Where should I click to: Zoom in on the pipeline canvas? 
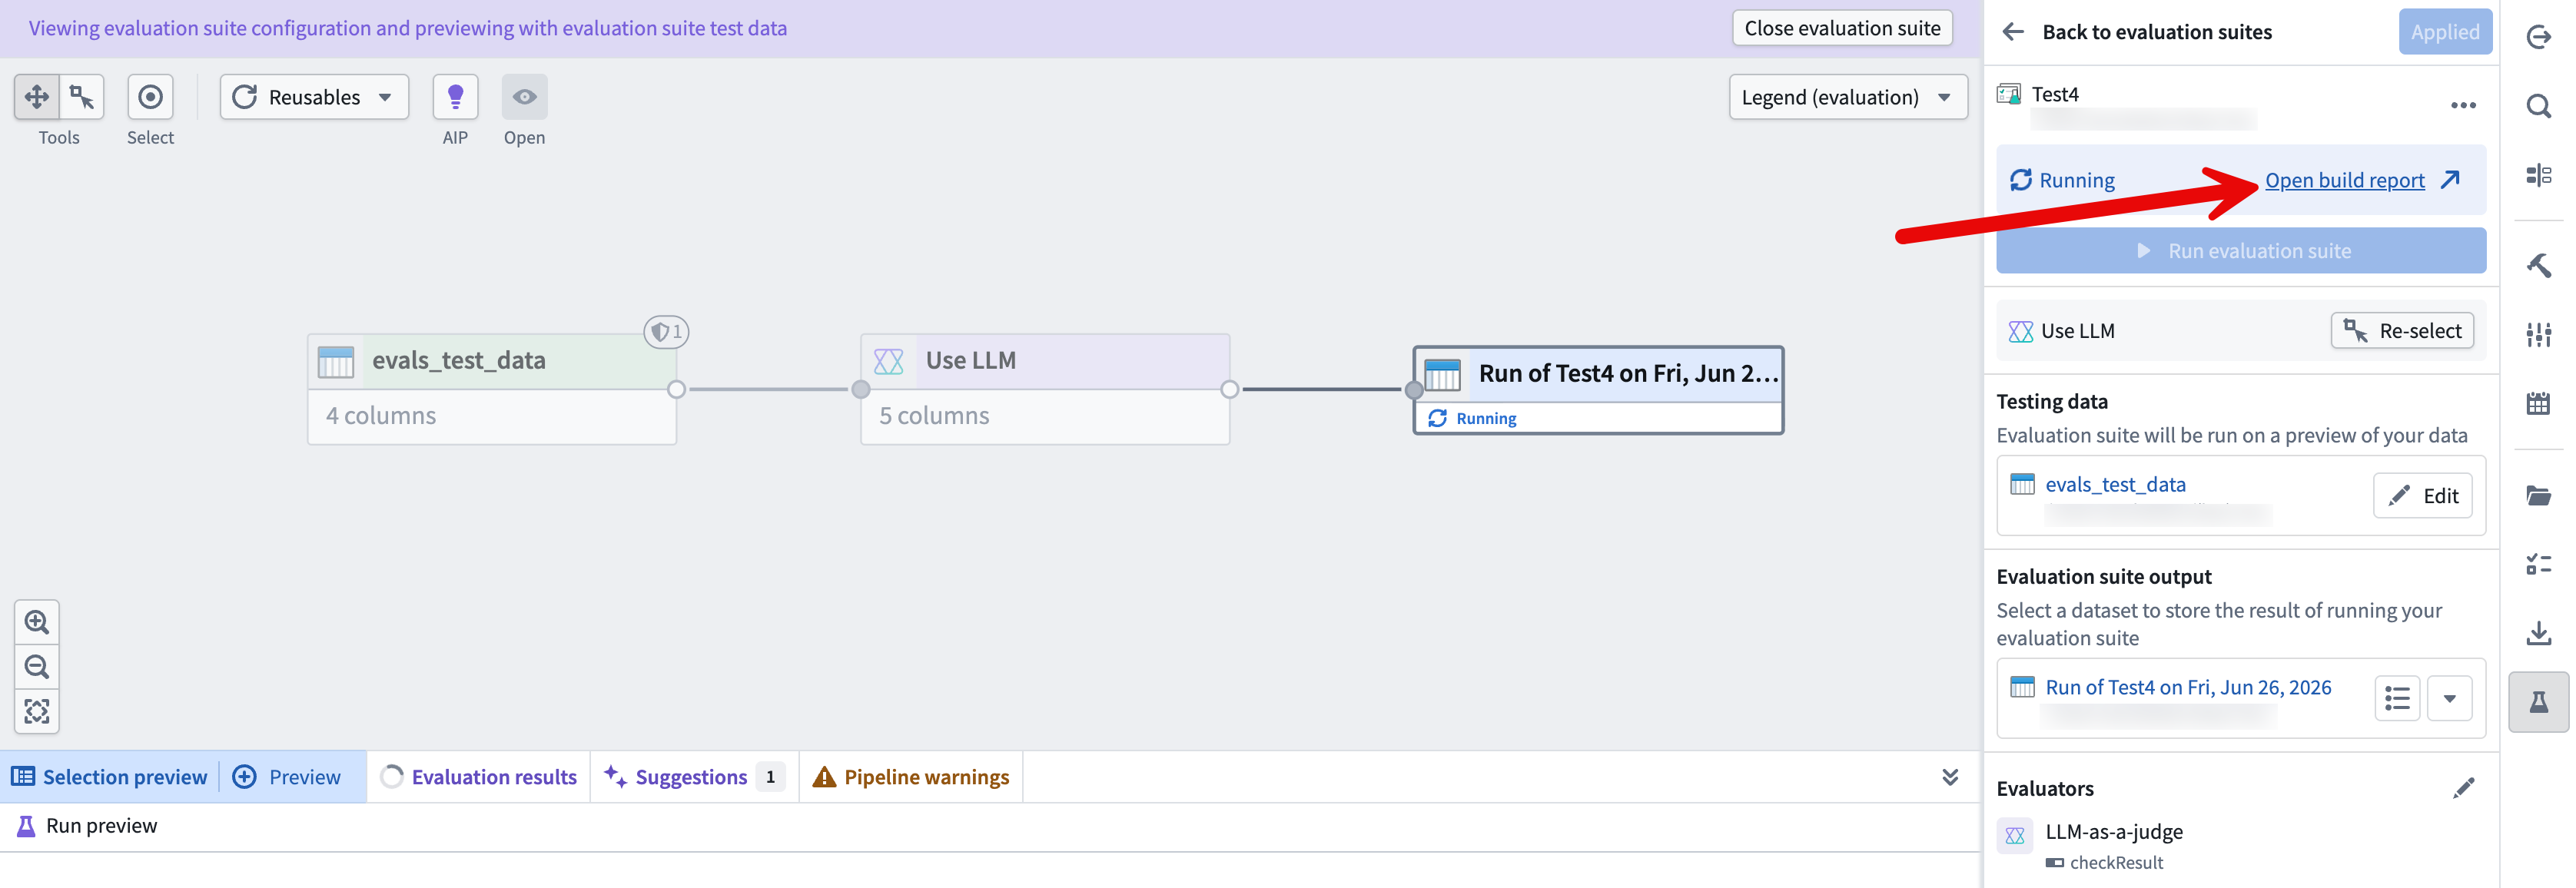(x=37, y=622)
